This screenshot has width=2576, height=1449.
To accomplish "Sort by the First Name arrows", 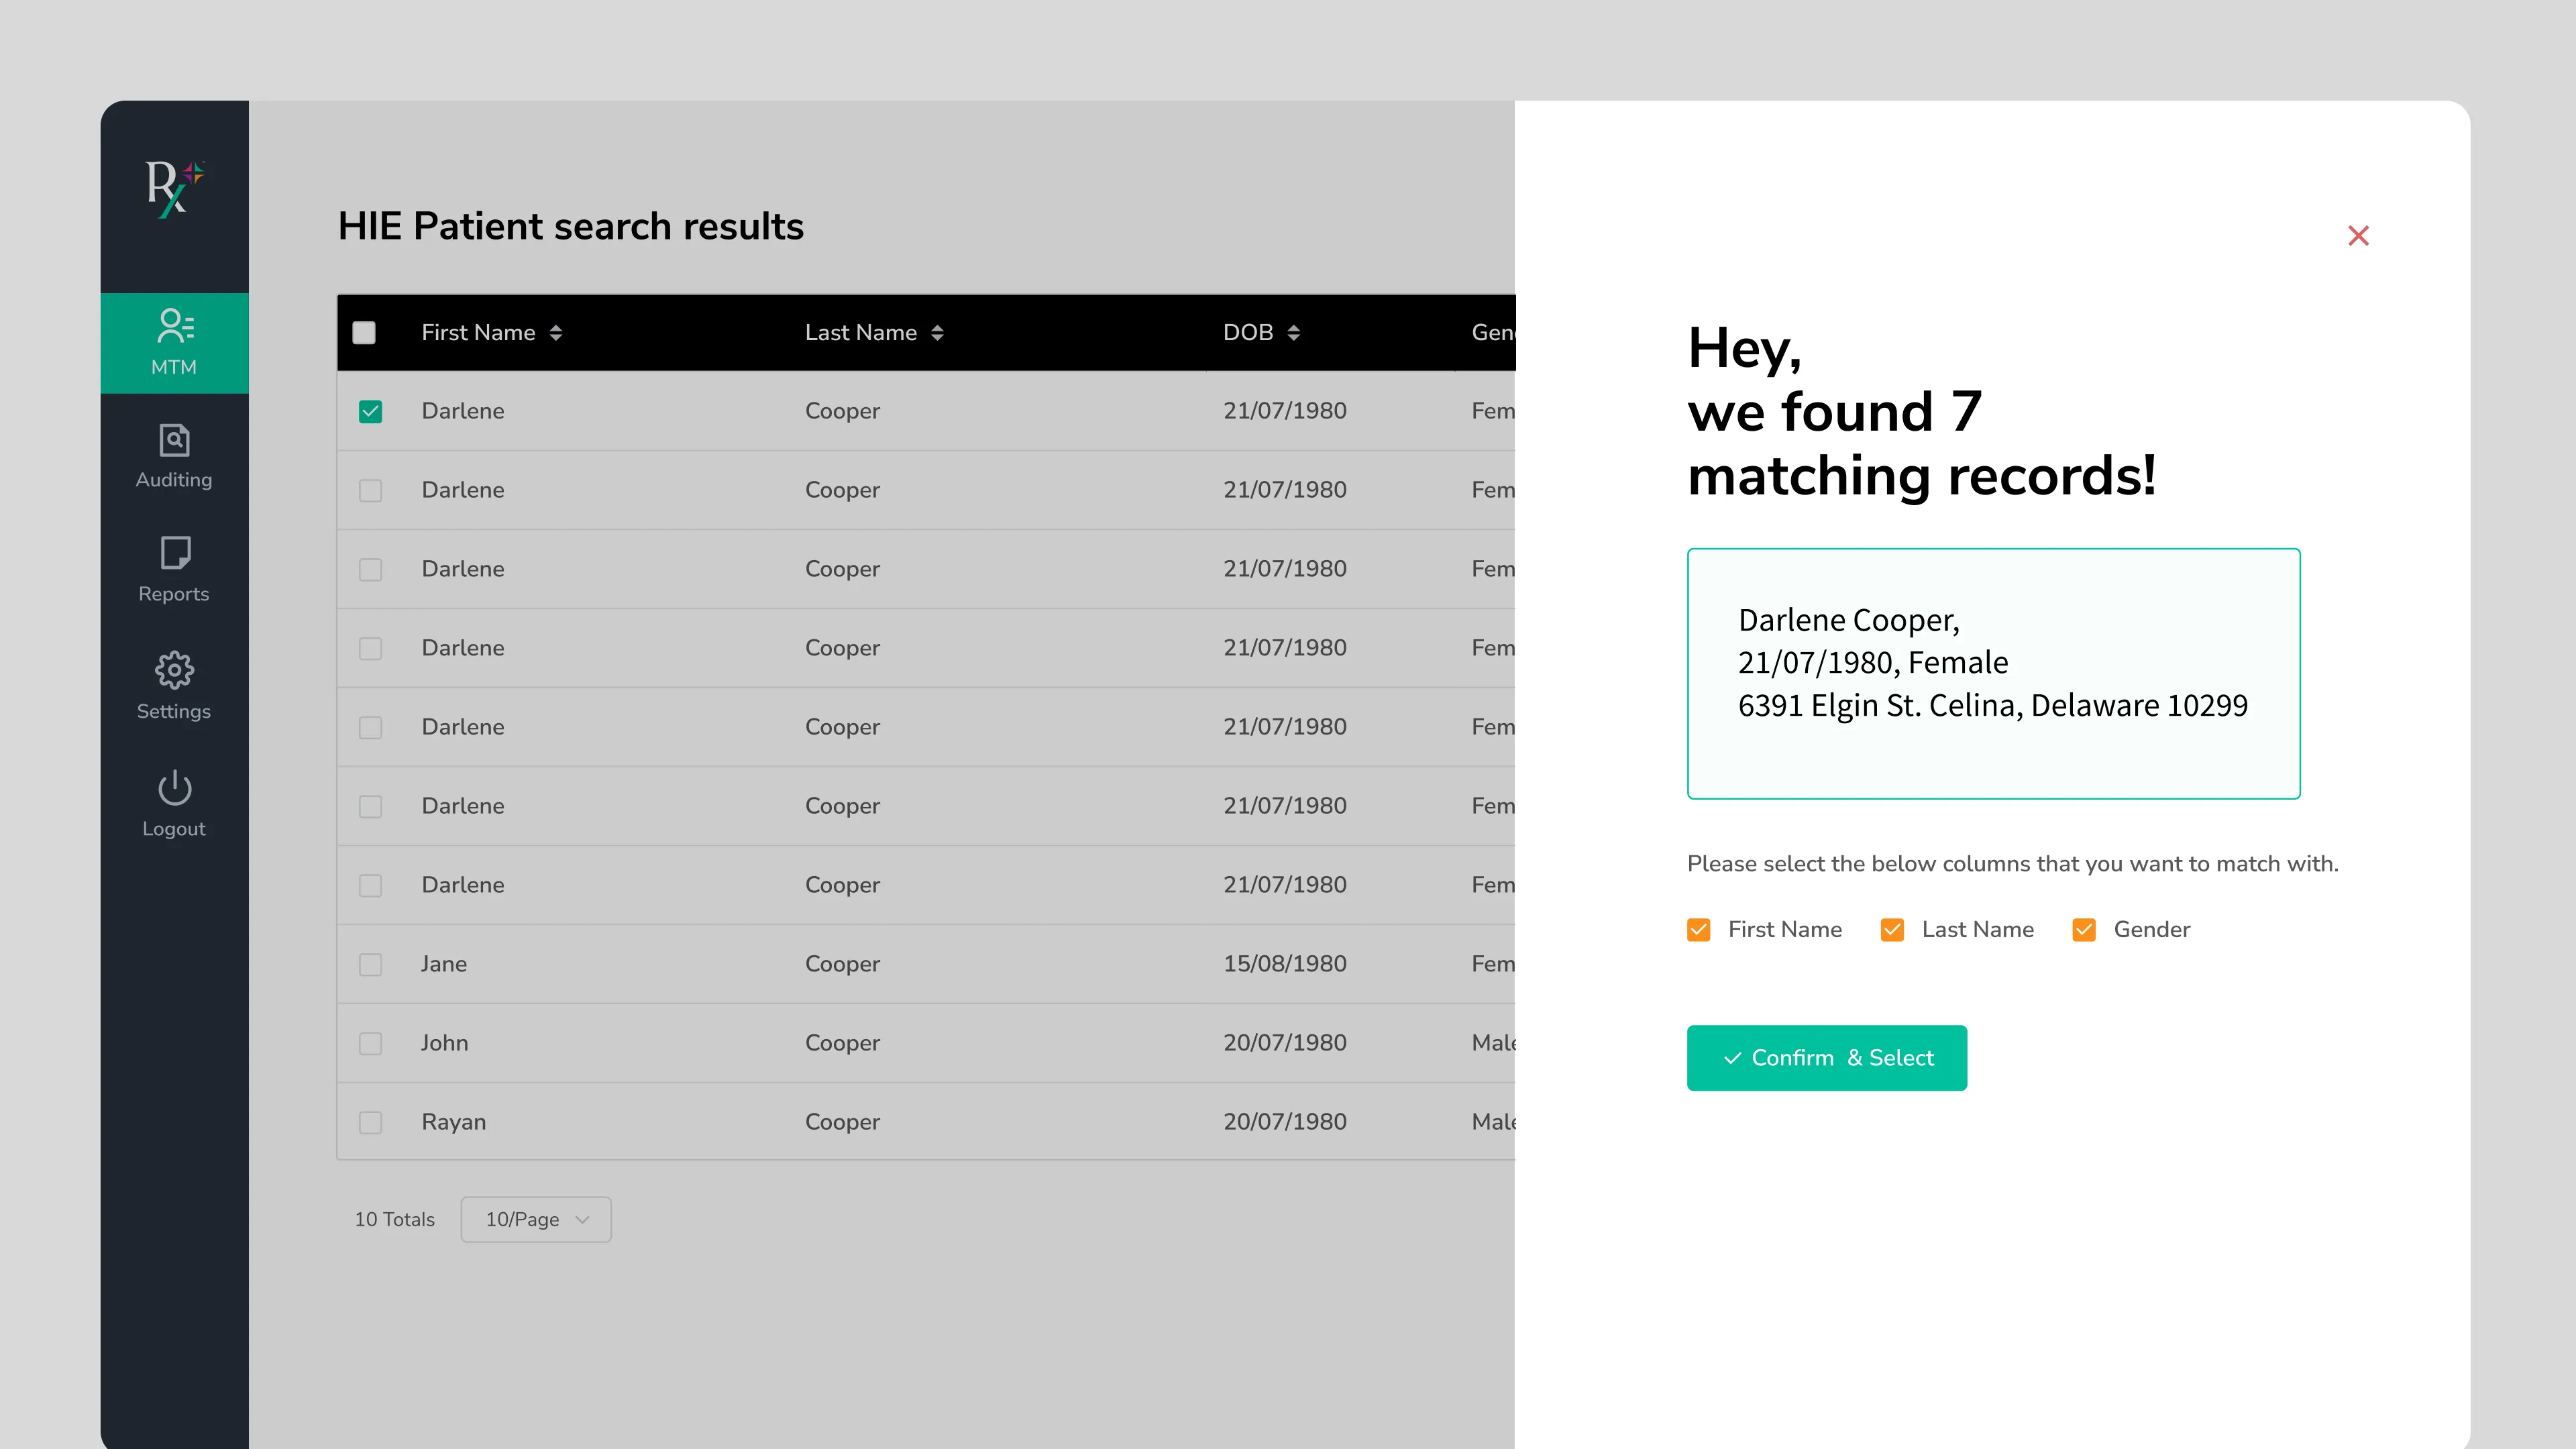I will point(556,333).
